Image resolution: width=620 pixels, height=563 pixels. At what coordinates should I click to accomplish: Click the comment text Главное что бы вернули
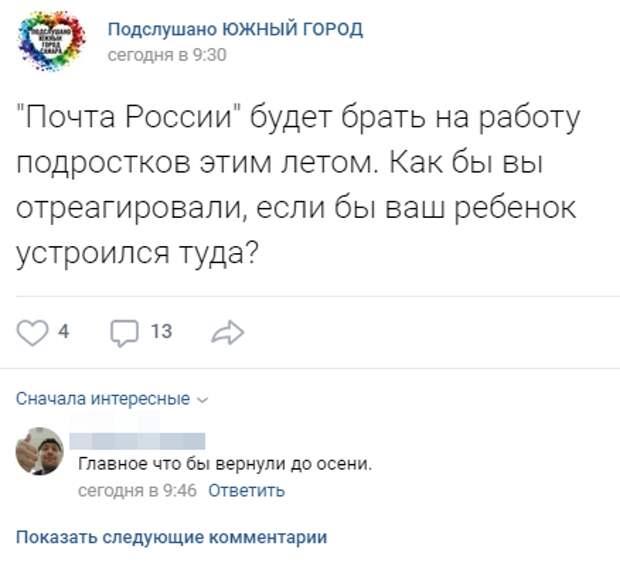point(225,465)
